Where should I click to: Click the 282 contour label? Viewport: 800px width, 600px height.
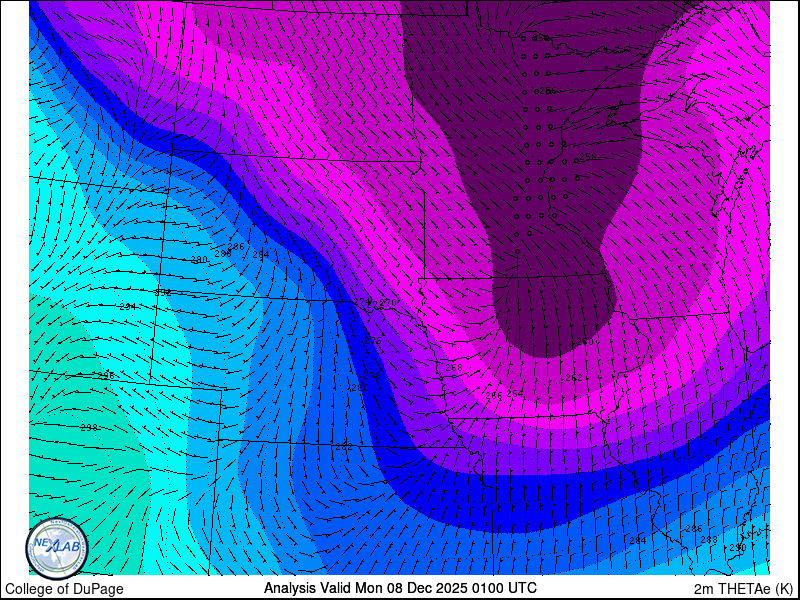pyautogui.click(x=344, y=447)
